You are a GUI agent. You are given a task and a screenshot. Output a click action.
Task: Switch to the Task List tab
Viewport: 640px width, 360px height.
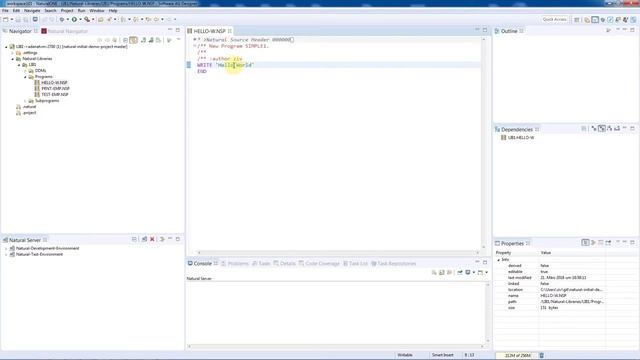[x=356, y=264]
